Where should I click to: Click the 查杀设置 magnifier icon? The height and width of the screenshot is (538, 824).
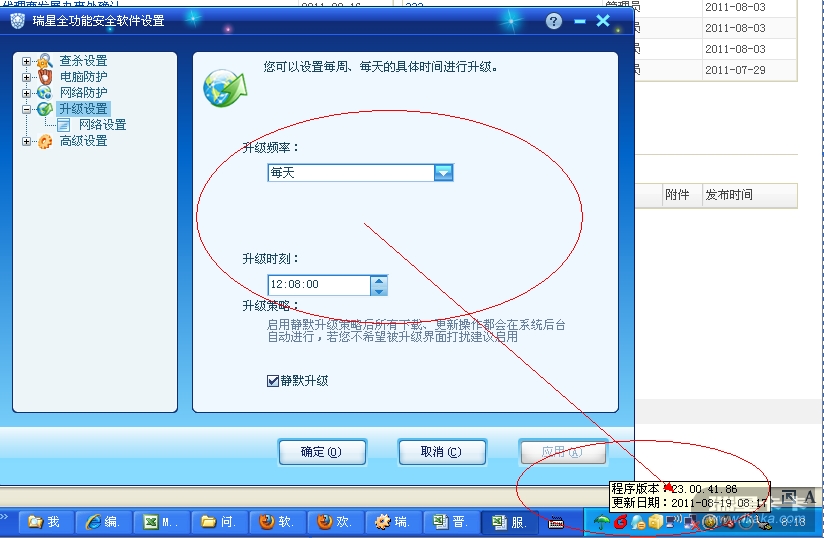pyautogui.click(x=45, y=61)
